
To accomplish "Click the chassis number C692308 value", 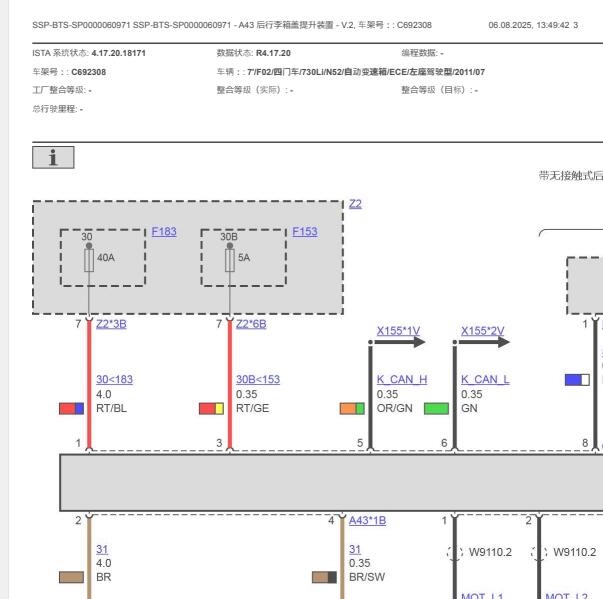I will tap(88, 72).
